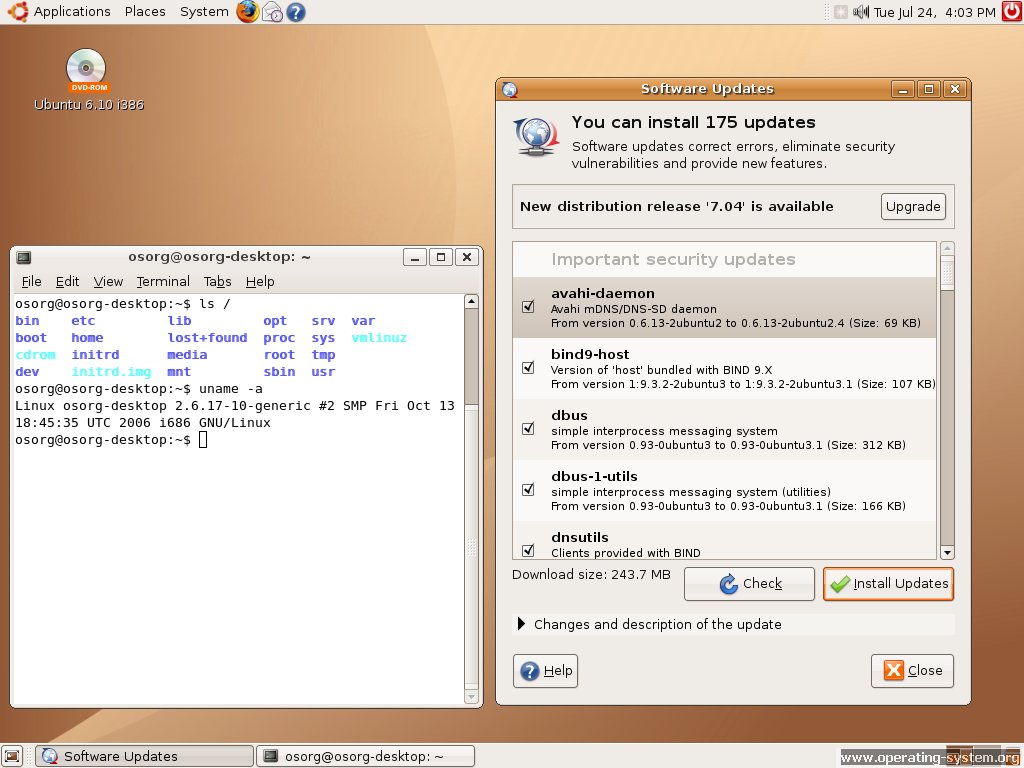Click the terminal window menu icon in the titlebar
This screenshot has height=768, width=1024.
(24, 257)
